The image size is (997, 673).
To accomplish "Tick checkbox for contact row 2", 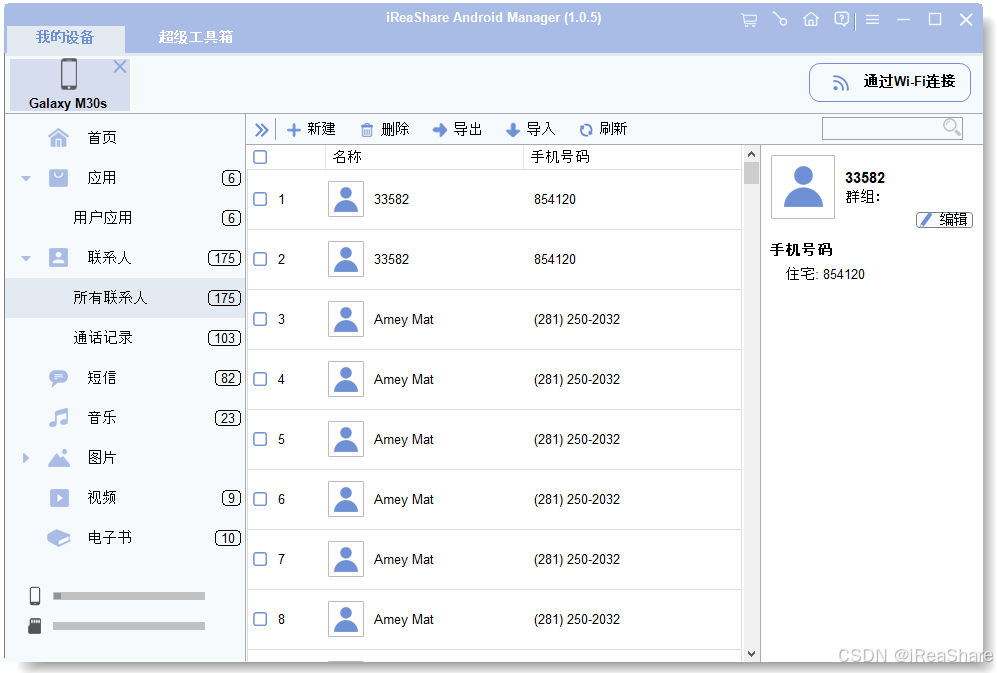I will [x=260, y=259].
